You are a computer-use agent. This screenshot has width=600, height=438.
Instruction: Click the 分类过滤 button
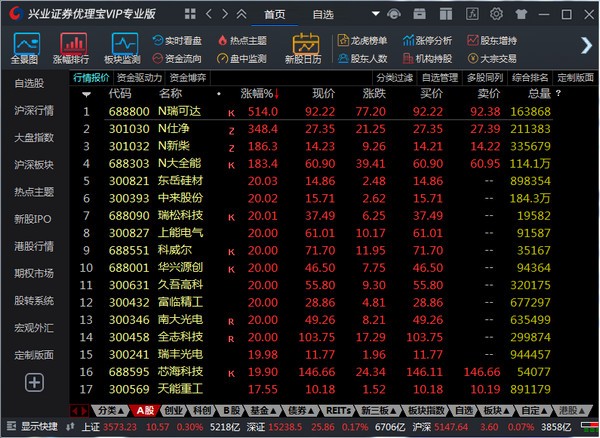(x=395, y=78)
